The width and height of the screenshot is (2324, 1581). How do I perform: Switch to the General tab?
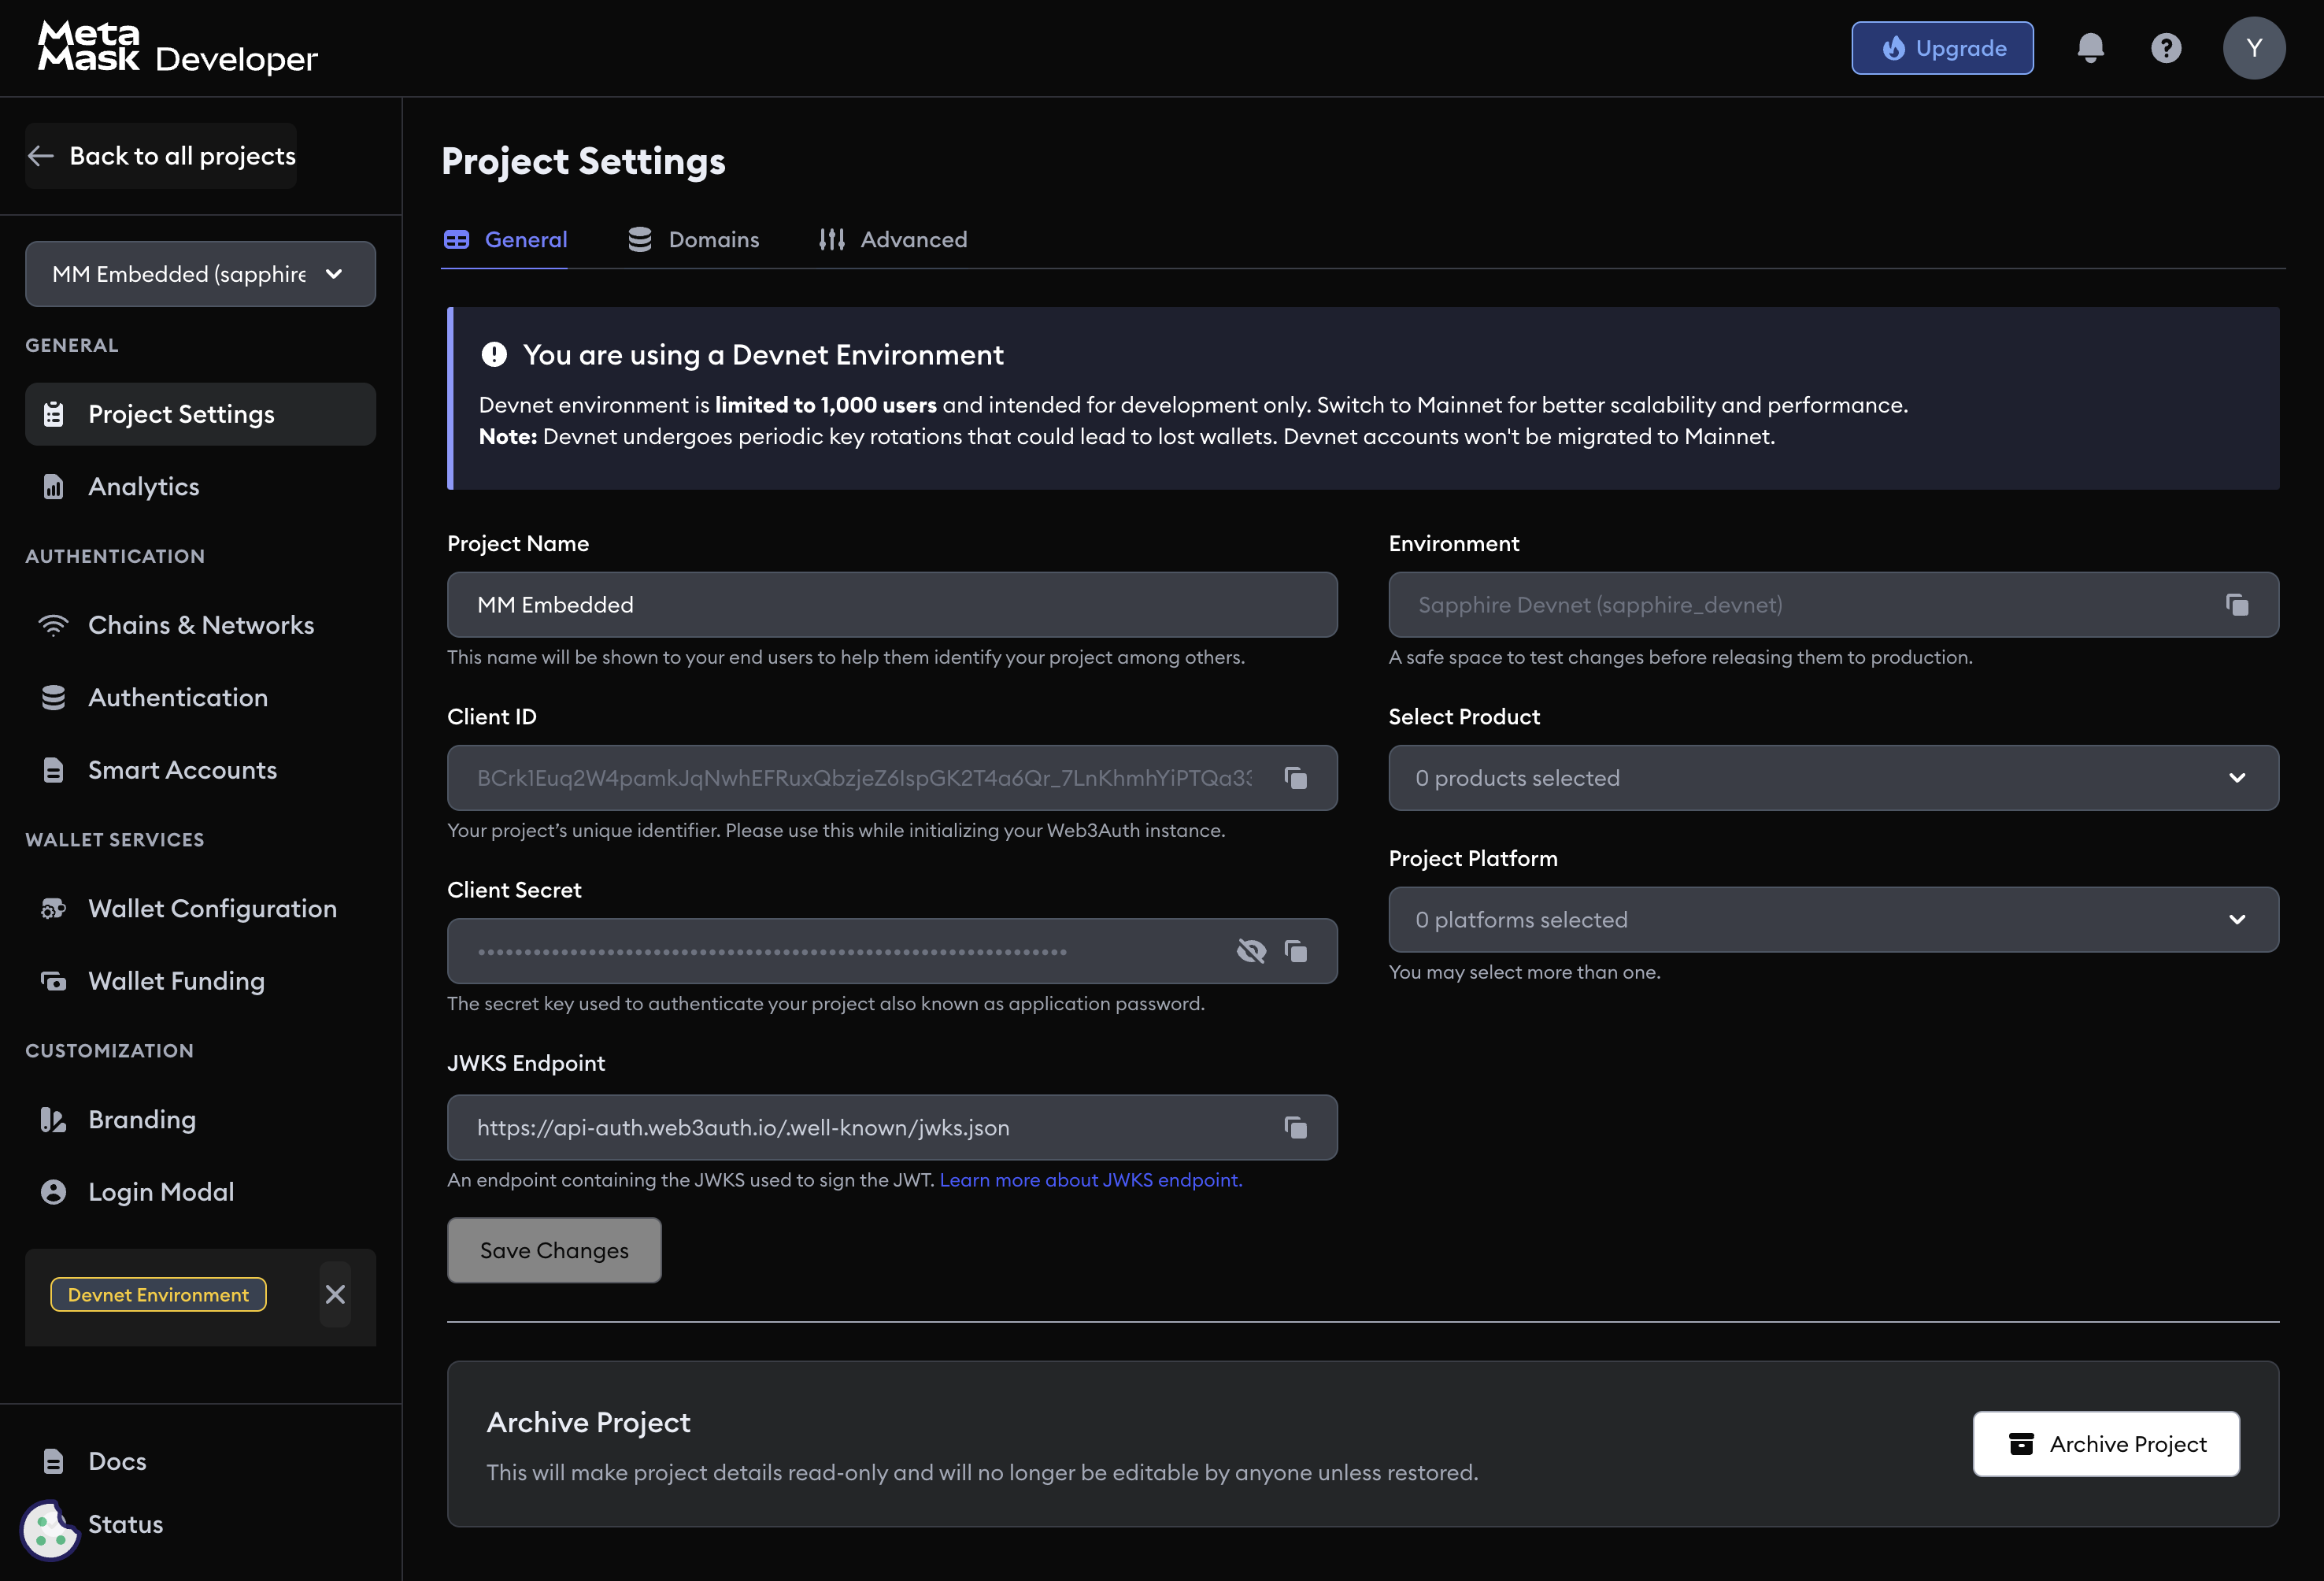(x=505, y=239)
